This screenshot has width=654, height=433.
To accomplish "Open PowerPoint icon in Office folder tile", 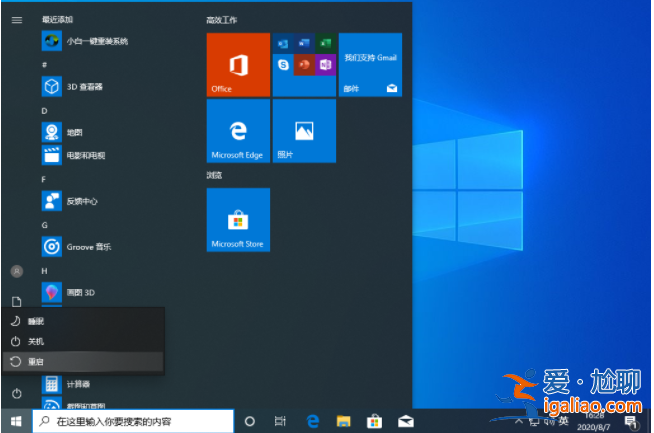I will coord(304,65).
